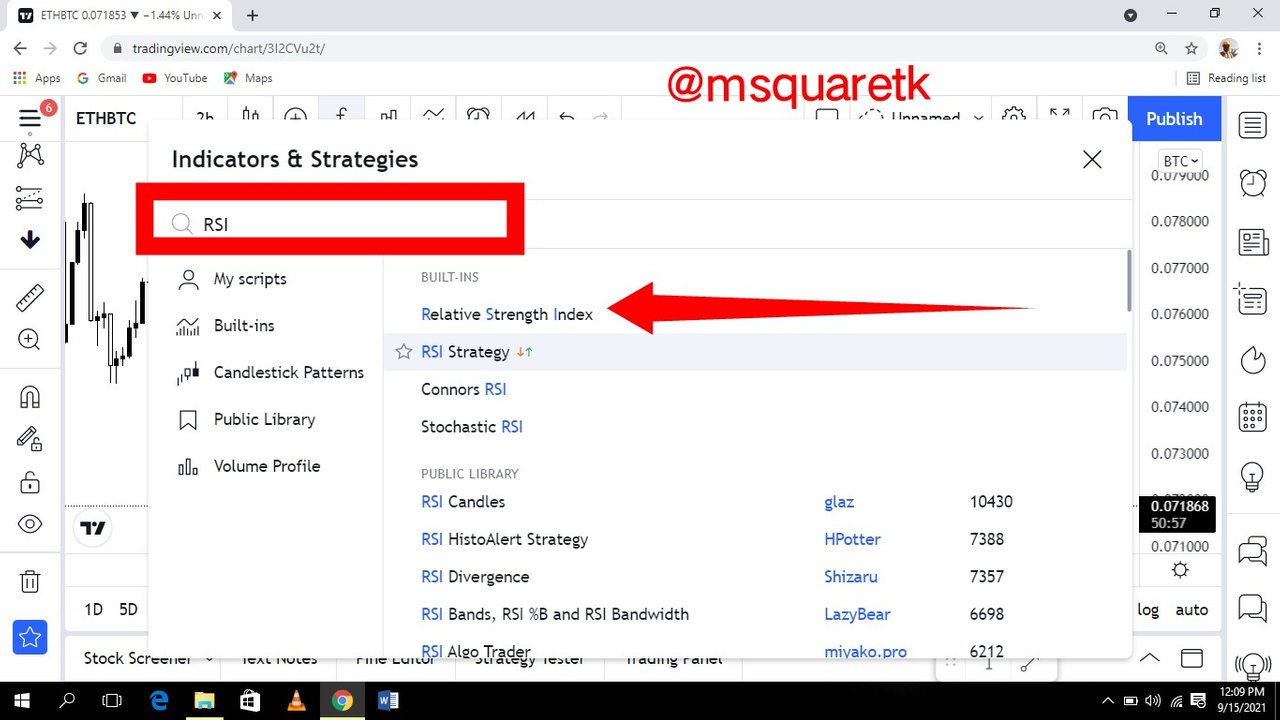Image resolution: width=1280 pixels, height=720 pixels.
Task: Toggle auto scale
Action: click(x=1191, y=609)
